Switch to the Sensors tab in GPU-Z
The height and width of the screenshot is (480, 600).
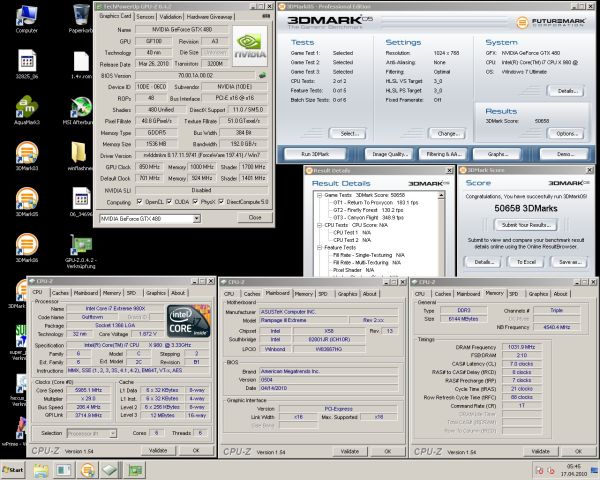tap(145, 17)
